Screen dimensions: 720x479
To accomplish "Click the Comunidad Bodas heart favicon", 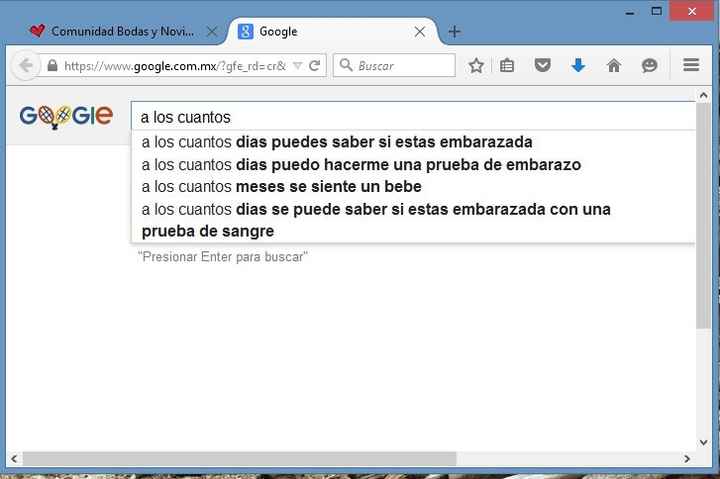I will 37,31.
